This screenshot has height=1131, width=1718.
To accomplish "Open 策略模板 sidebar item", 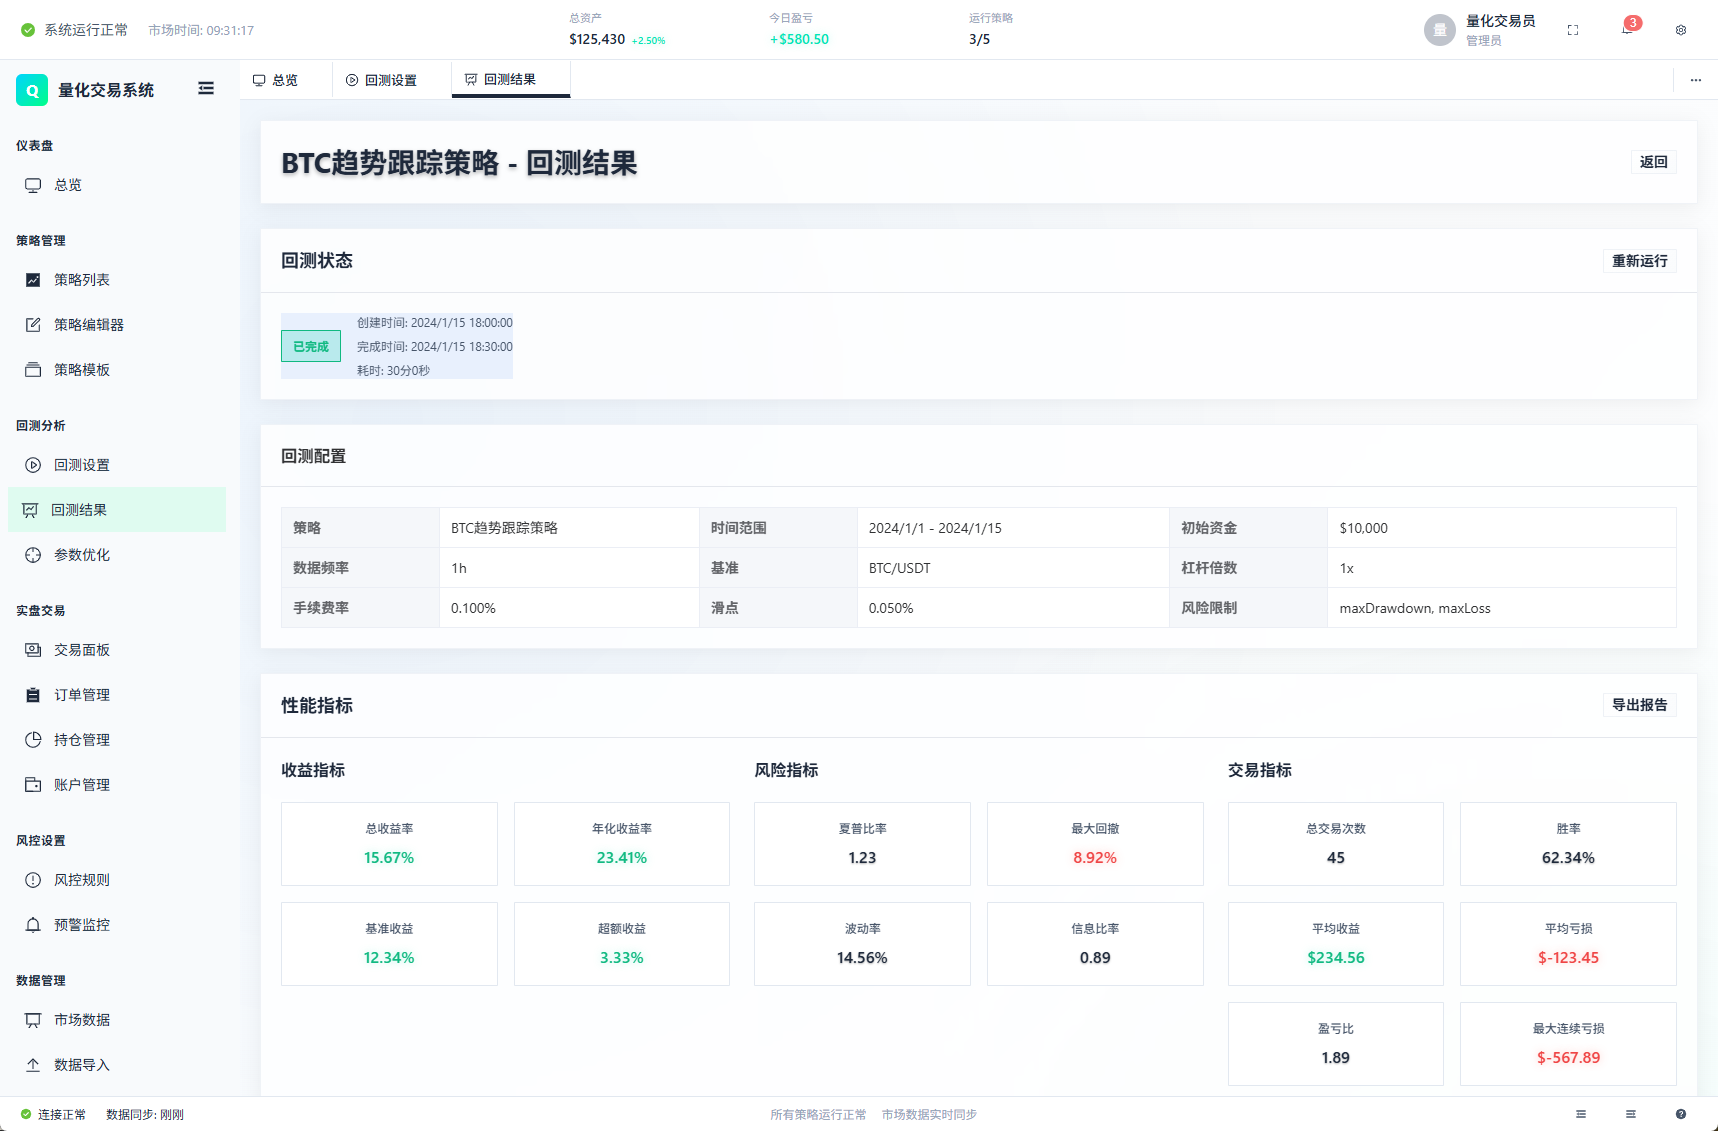I will coord(117,370).
